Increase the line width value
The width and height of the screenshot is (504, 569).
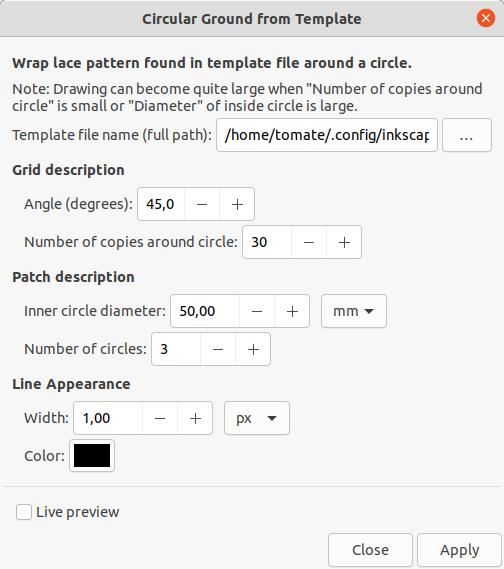(x=195, y=418)
